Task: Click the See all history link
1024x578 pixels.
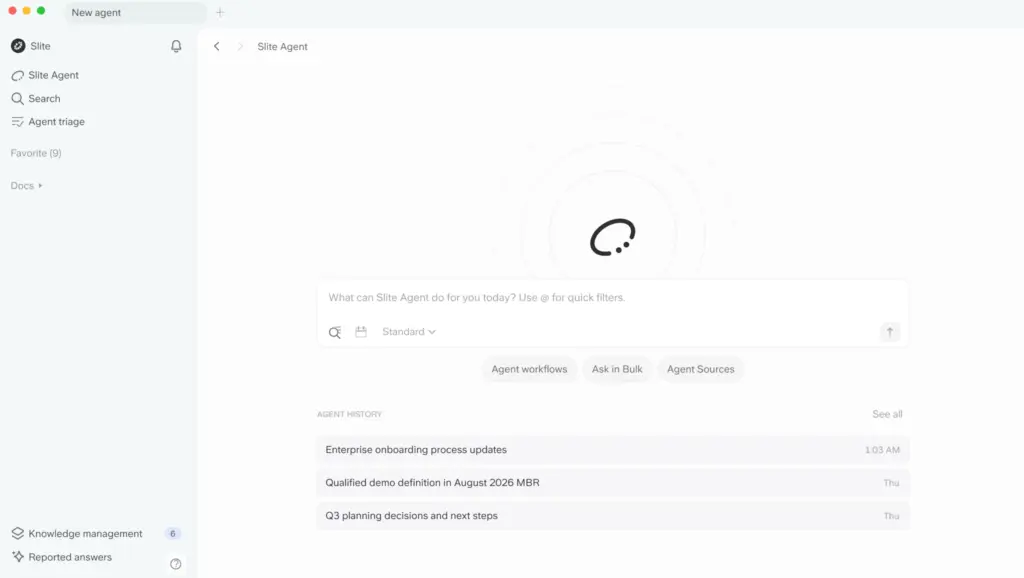Action: click(887, 414)
